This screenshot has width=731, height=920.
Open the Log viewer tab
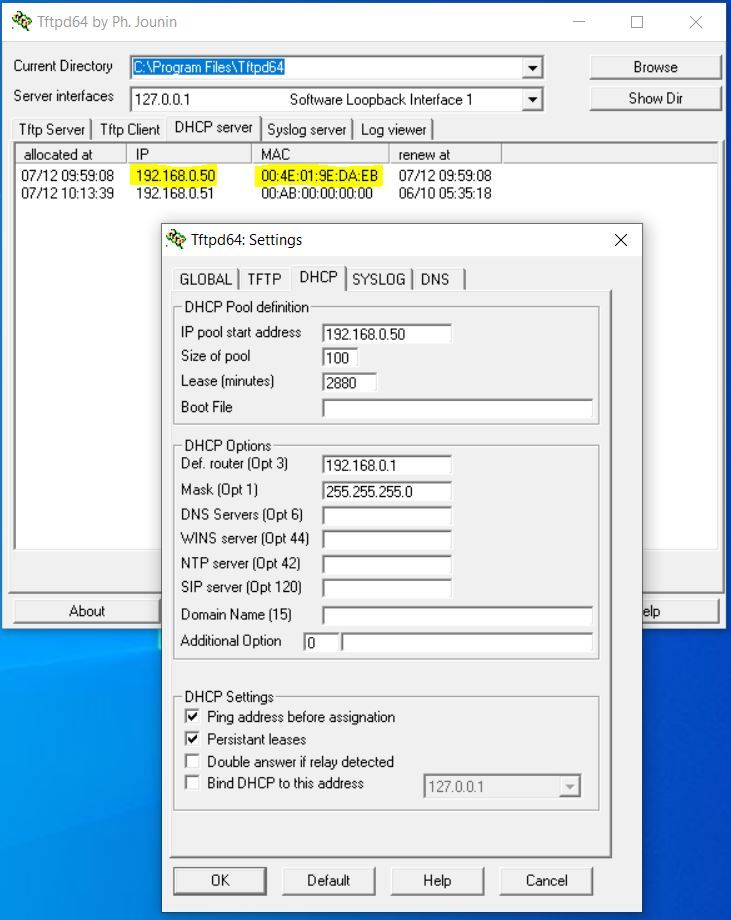[x=394, y=129]
